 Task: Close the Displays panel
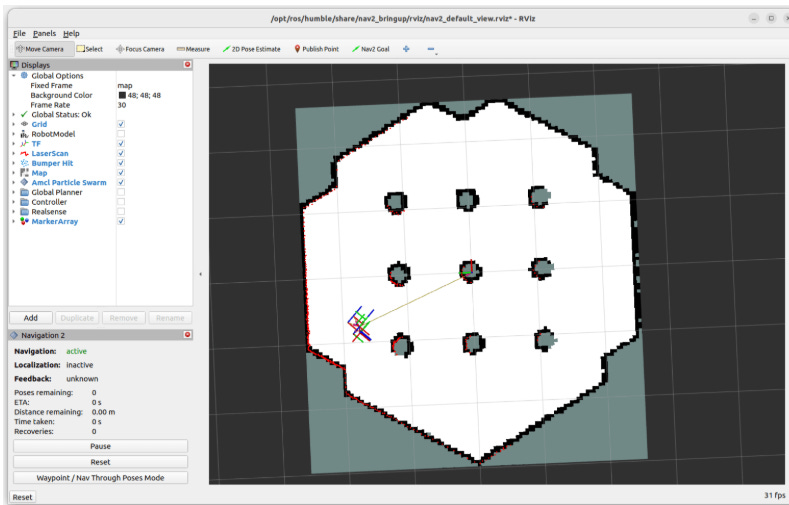tap(188, 64)
